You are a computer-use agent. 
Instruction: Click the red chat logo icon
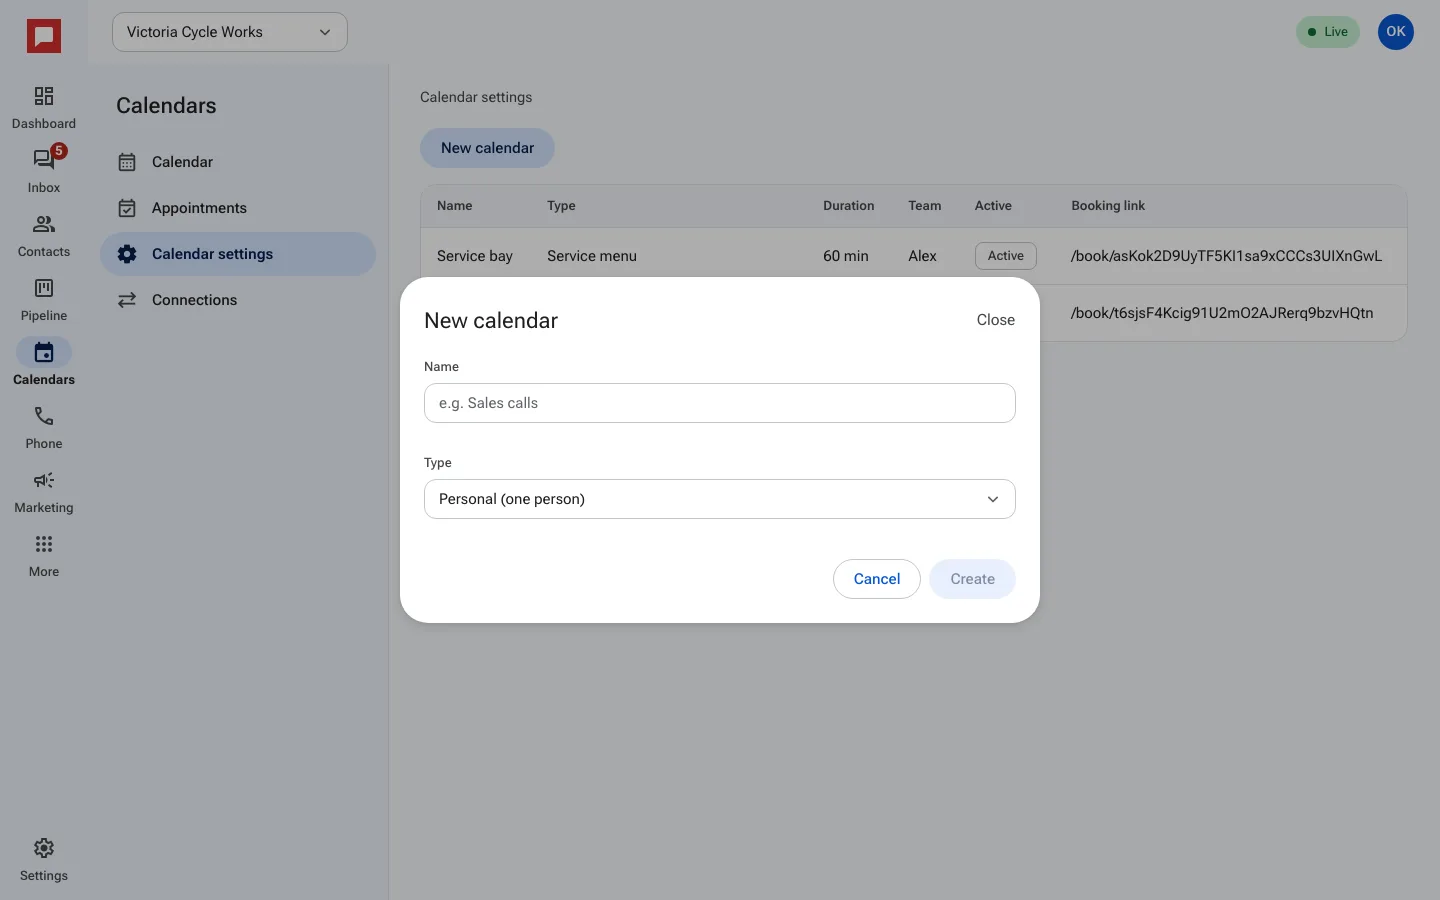coord(44,37)
